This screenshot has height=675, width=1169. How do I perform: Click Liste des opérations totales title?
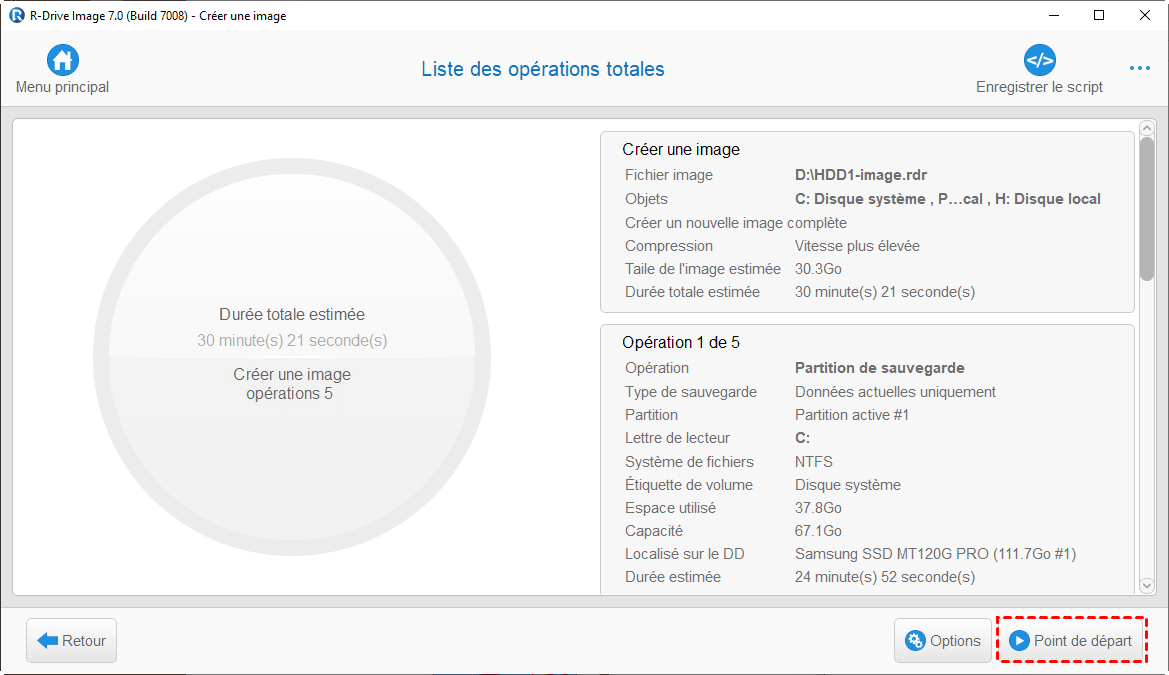point(543,69)
